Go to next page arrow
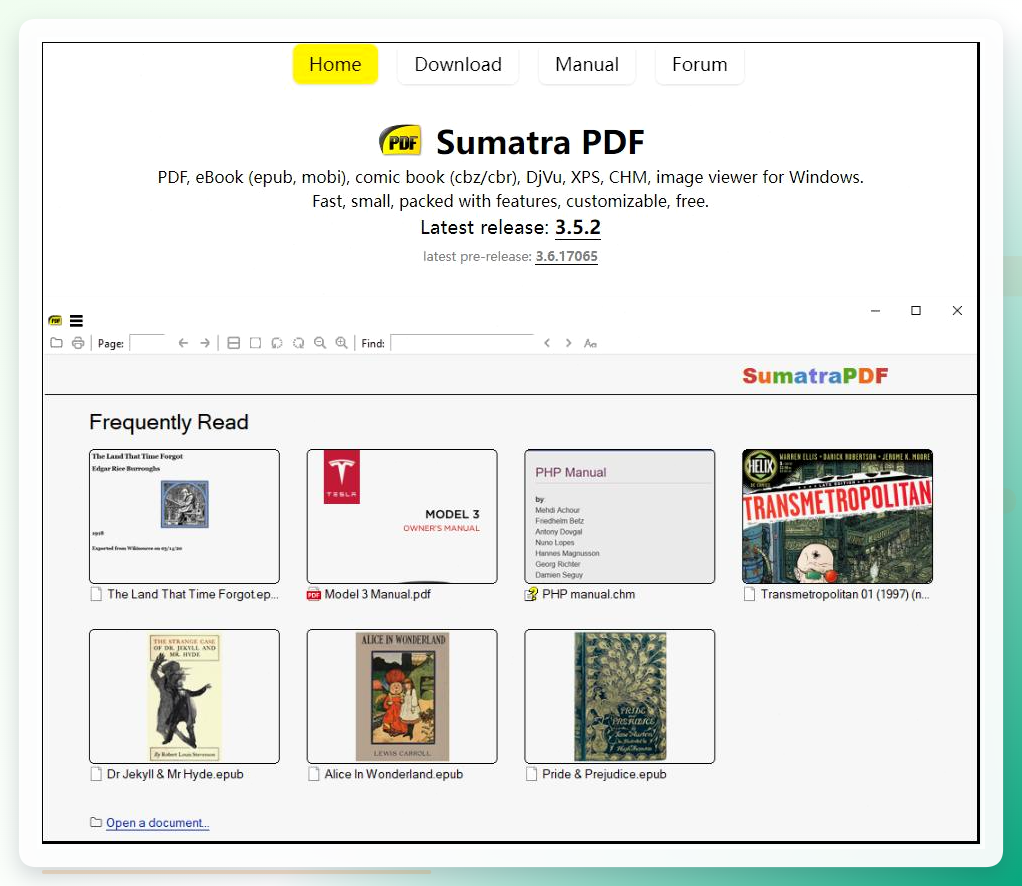This screenshot has width=1022, height=886. (205, 343)
